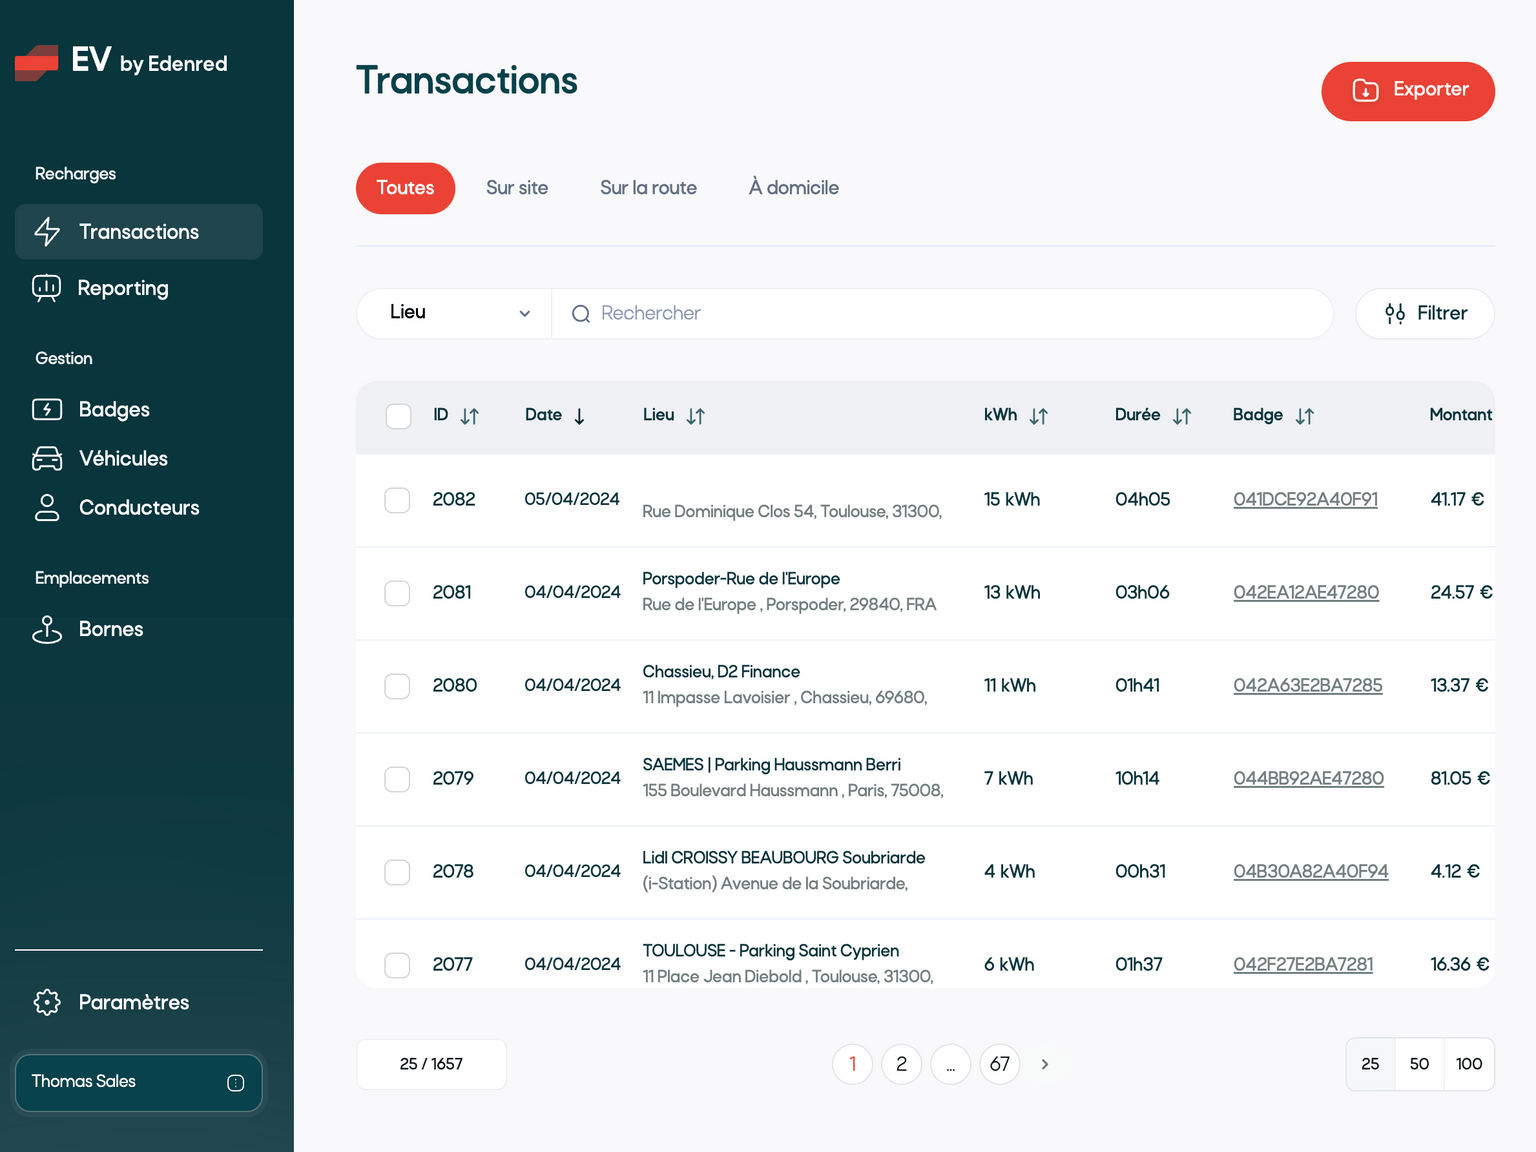Image resolution: width=1536 pixels, height=1152 pixels.
Task: Open badge 041DCE92A40F91 link
Action: tap(1305, 499)
